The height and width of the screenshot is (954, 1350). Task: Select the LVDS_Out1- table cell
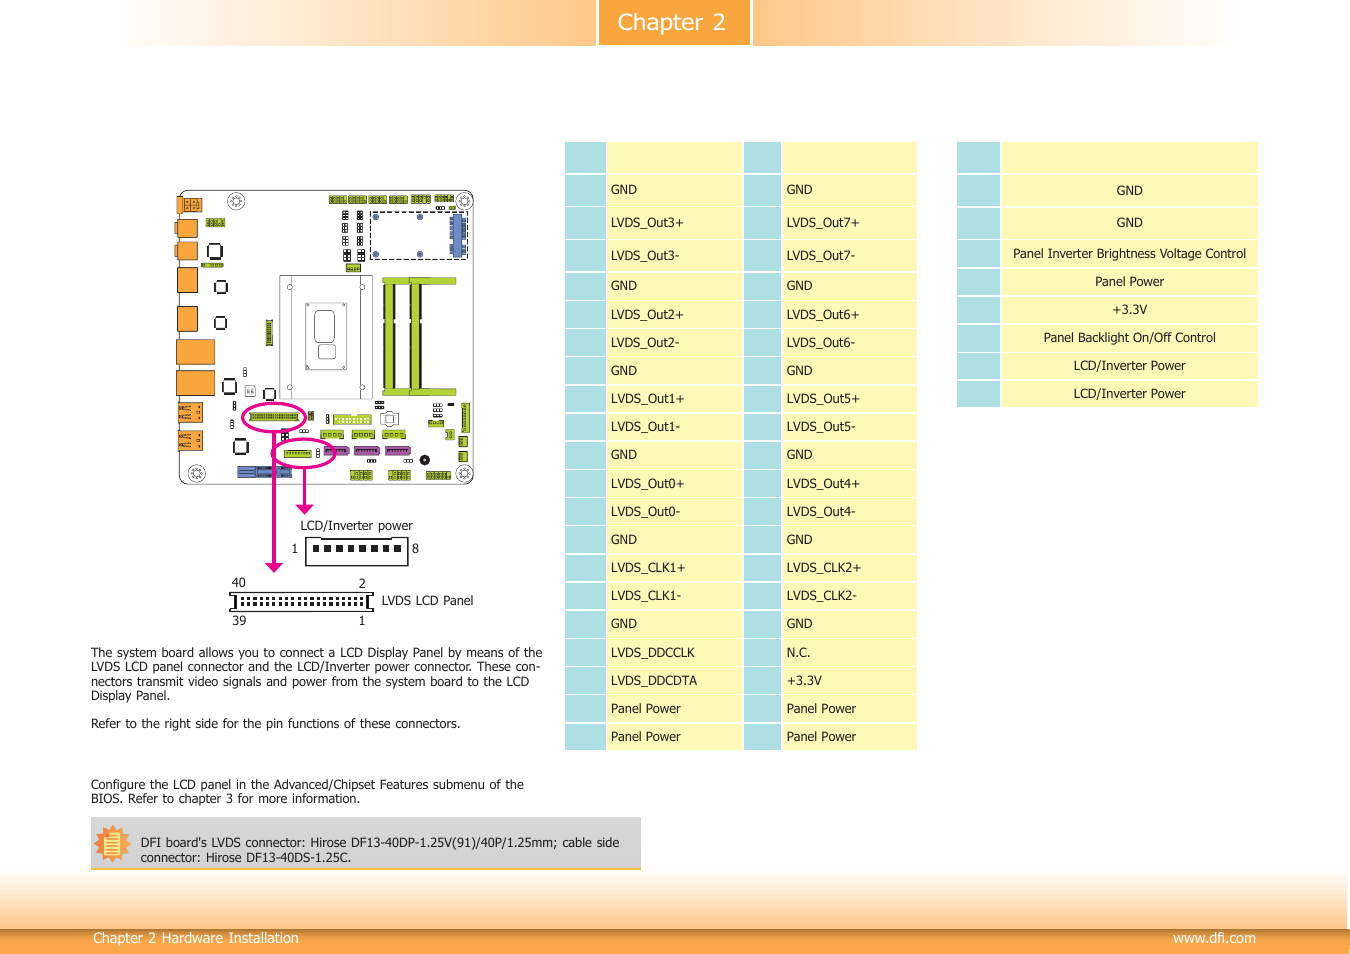coord(674,427)
